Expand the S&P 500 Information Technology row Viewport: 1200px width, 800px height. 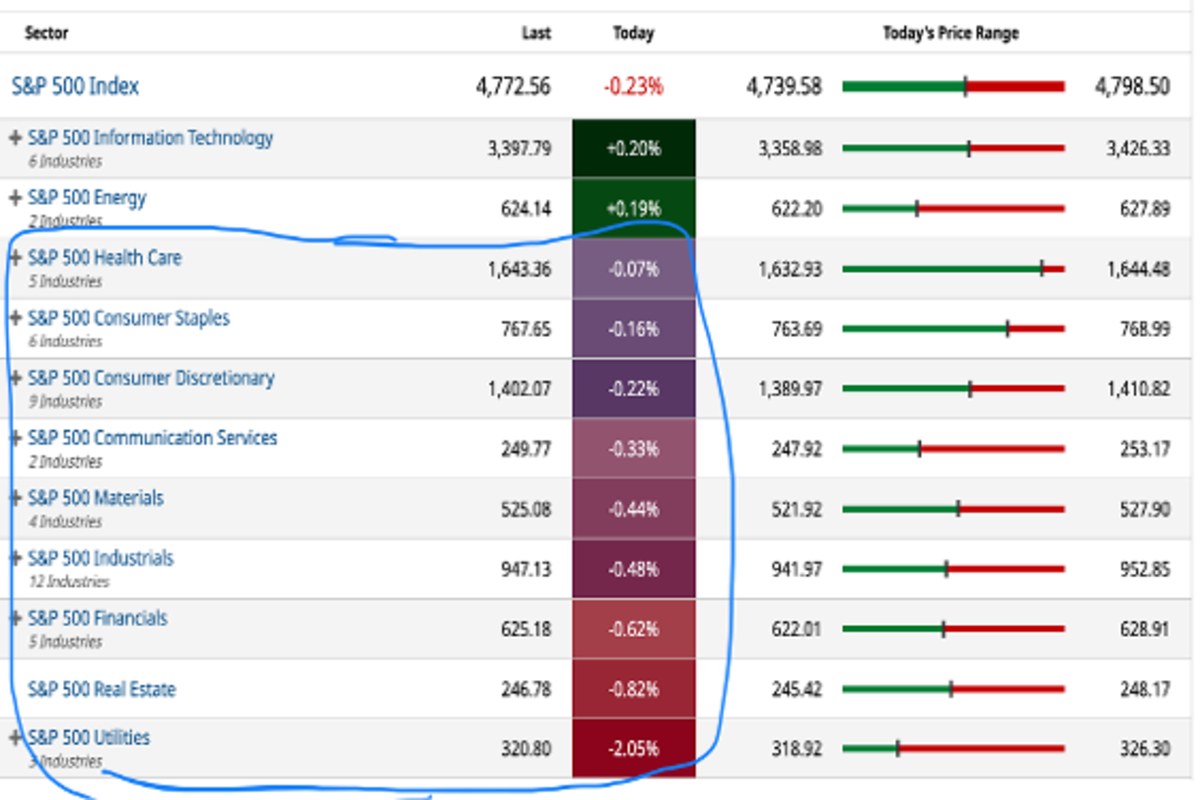(x=15, y=138)
